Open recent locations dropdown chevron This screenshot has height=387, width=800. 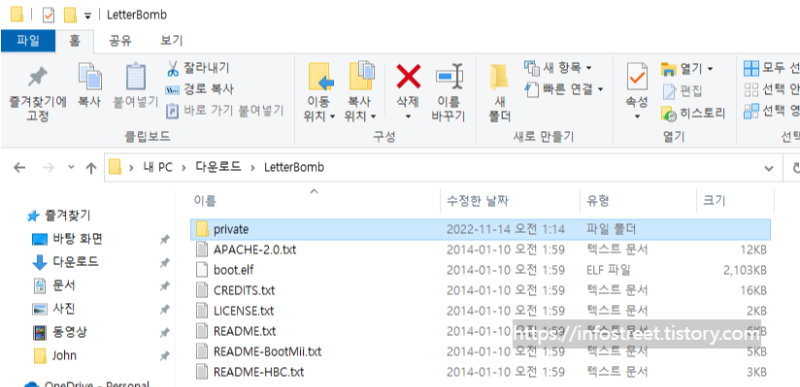click(x=71, y=167)
